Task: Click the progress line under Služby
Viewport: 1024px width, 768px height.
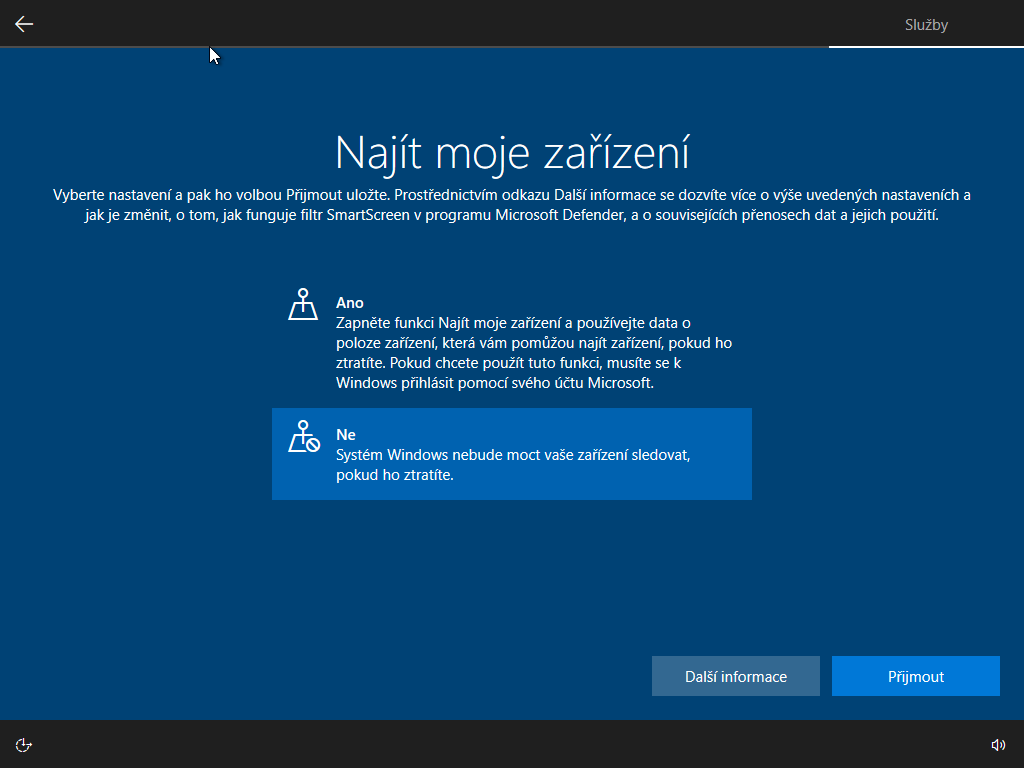Action: click(925, 47)
